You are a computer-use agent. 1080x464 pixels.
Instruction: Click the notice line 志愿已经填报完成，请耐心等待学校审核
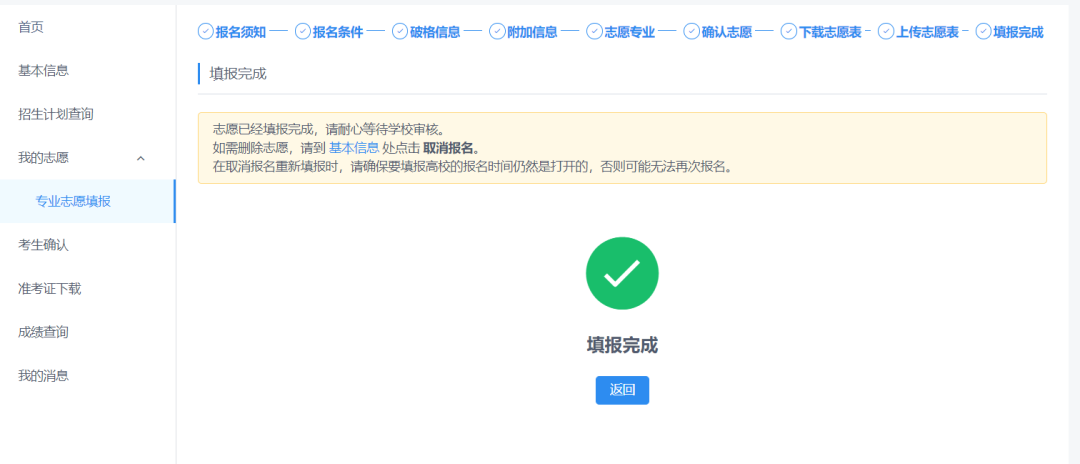pyautogui.click(x=329, y=129)
